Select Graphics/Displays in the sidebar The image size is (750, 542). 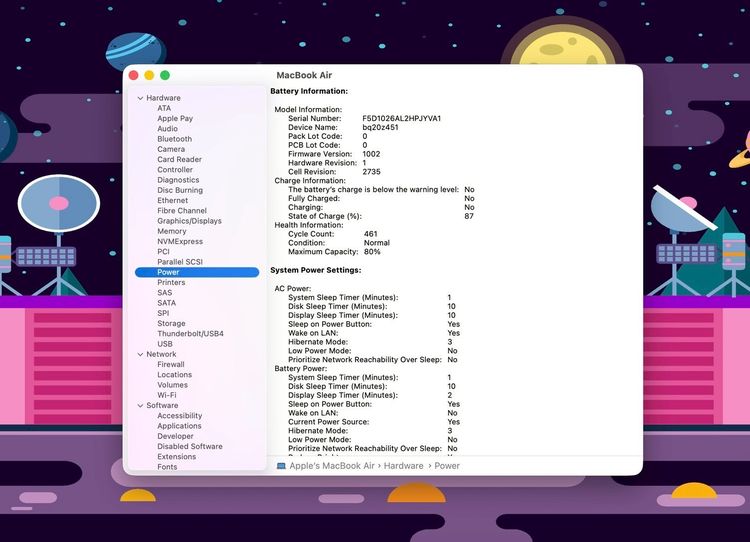pyautogui.click(x=189, y=221)
